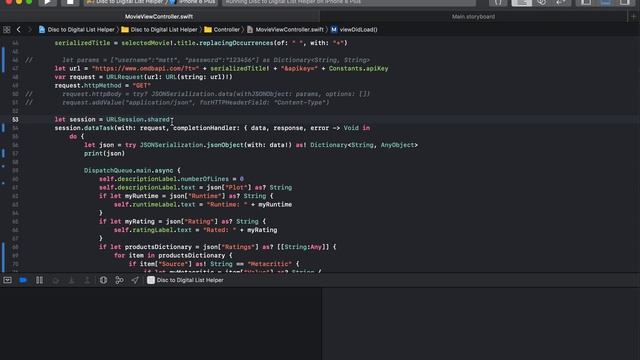Click the 'print(json)' statement
The height and width of the screenshot is (360, 640).
click(x=104, y=153)
